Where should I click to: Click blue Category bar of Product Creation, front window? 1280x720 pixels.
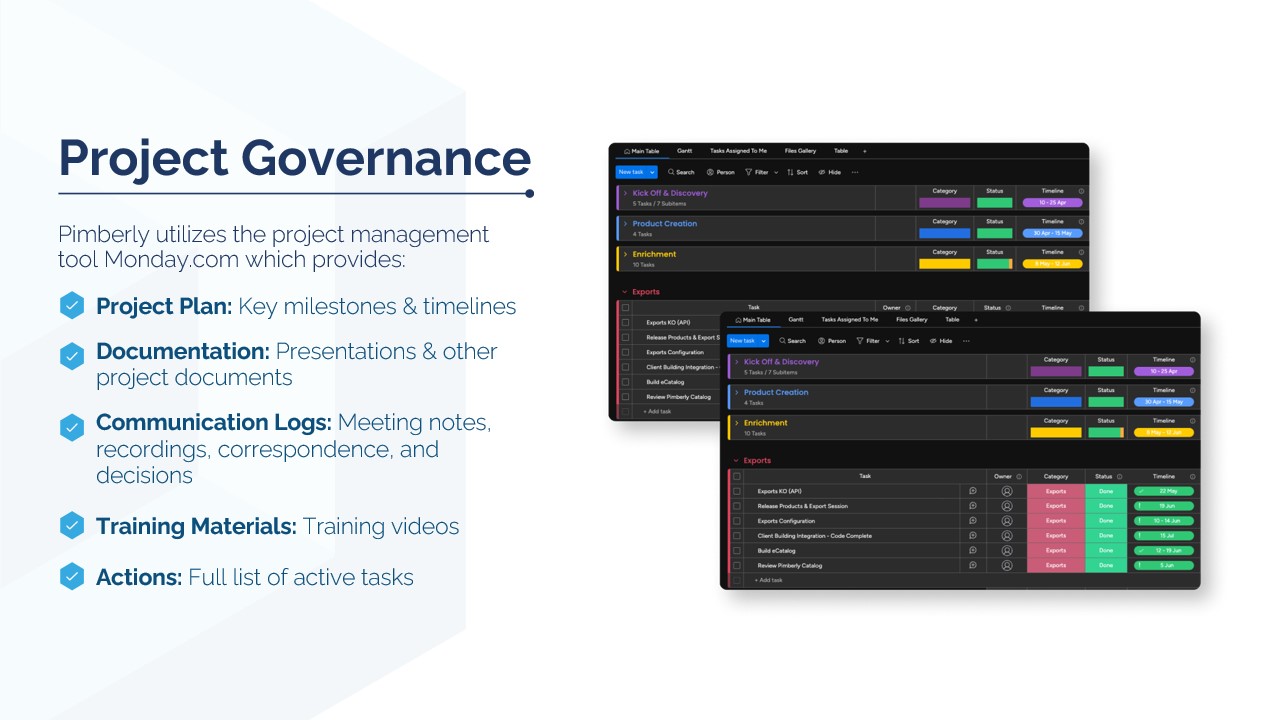coord(1056,402)
